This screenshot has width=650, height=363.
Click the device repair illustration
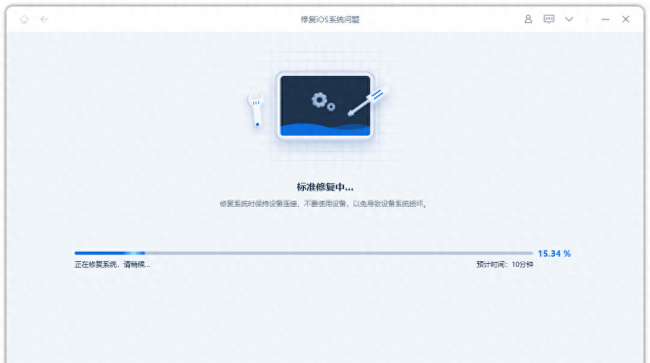tap(325, 106)
